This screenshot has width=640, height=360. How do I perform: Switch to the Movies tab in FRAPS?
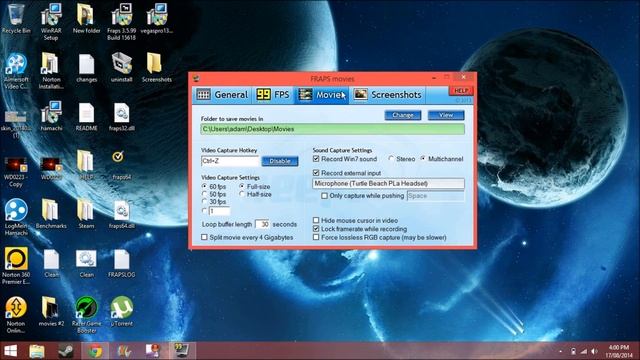click(322, 95)
